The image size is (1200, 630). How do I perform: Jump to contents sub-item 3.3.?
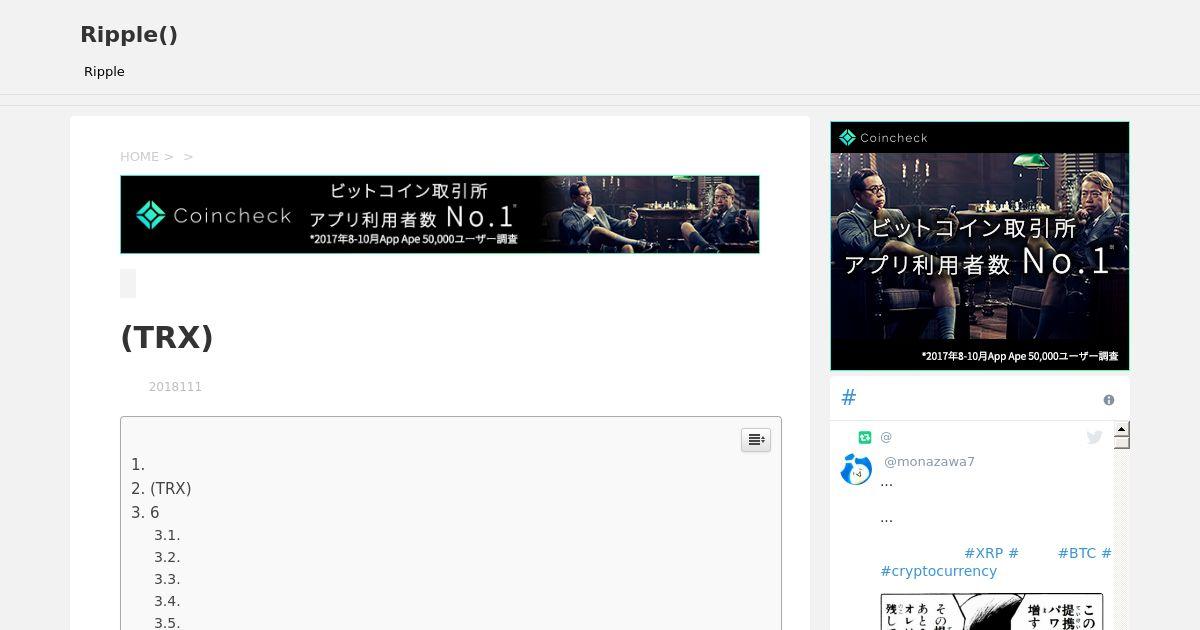[167, 579]
